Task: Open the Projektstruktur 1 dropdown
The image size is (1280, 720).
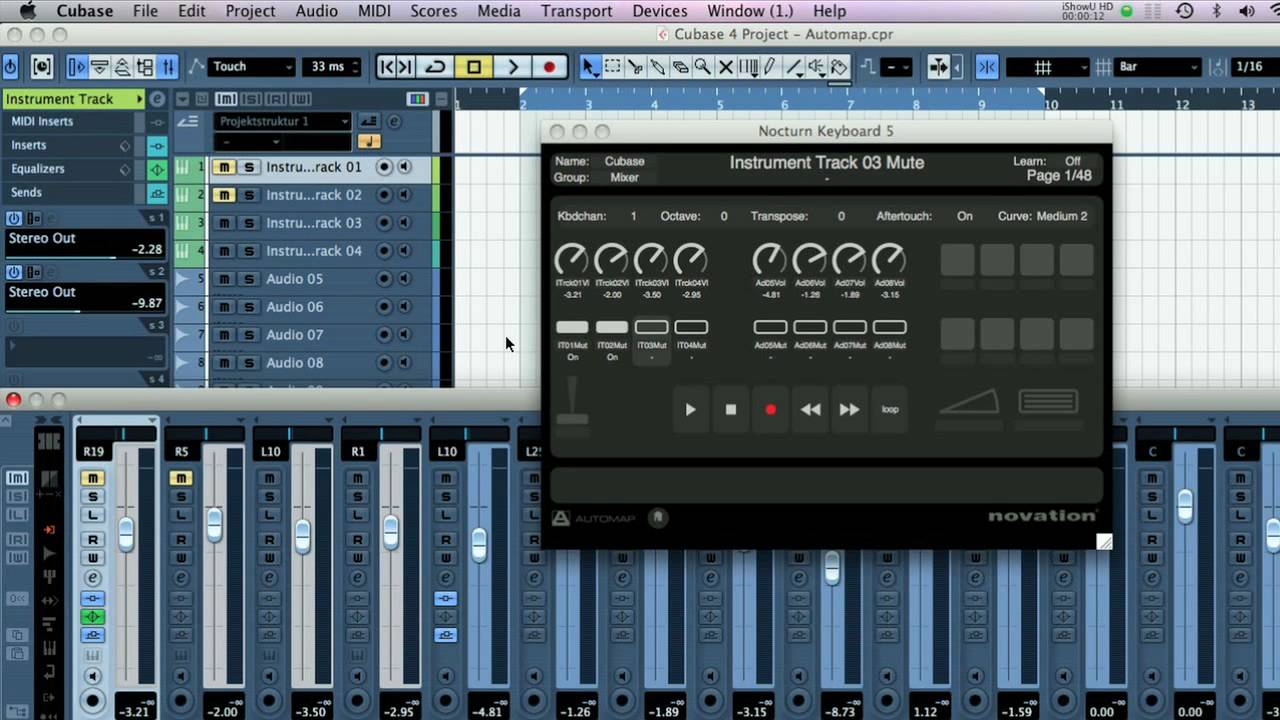Action: (x=283, y=121)
